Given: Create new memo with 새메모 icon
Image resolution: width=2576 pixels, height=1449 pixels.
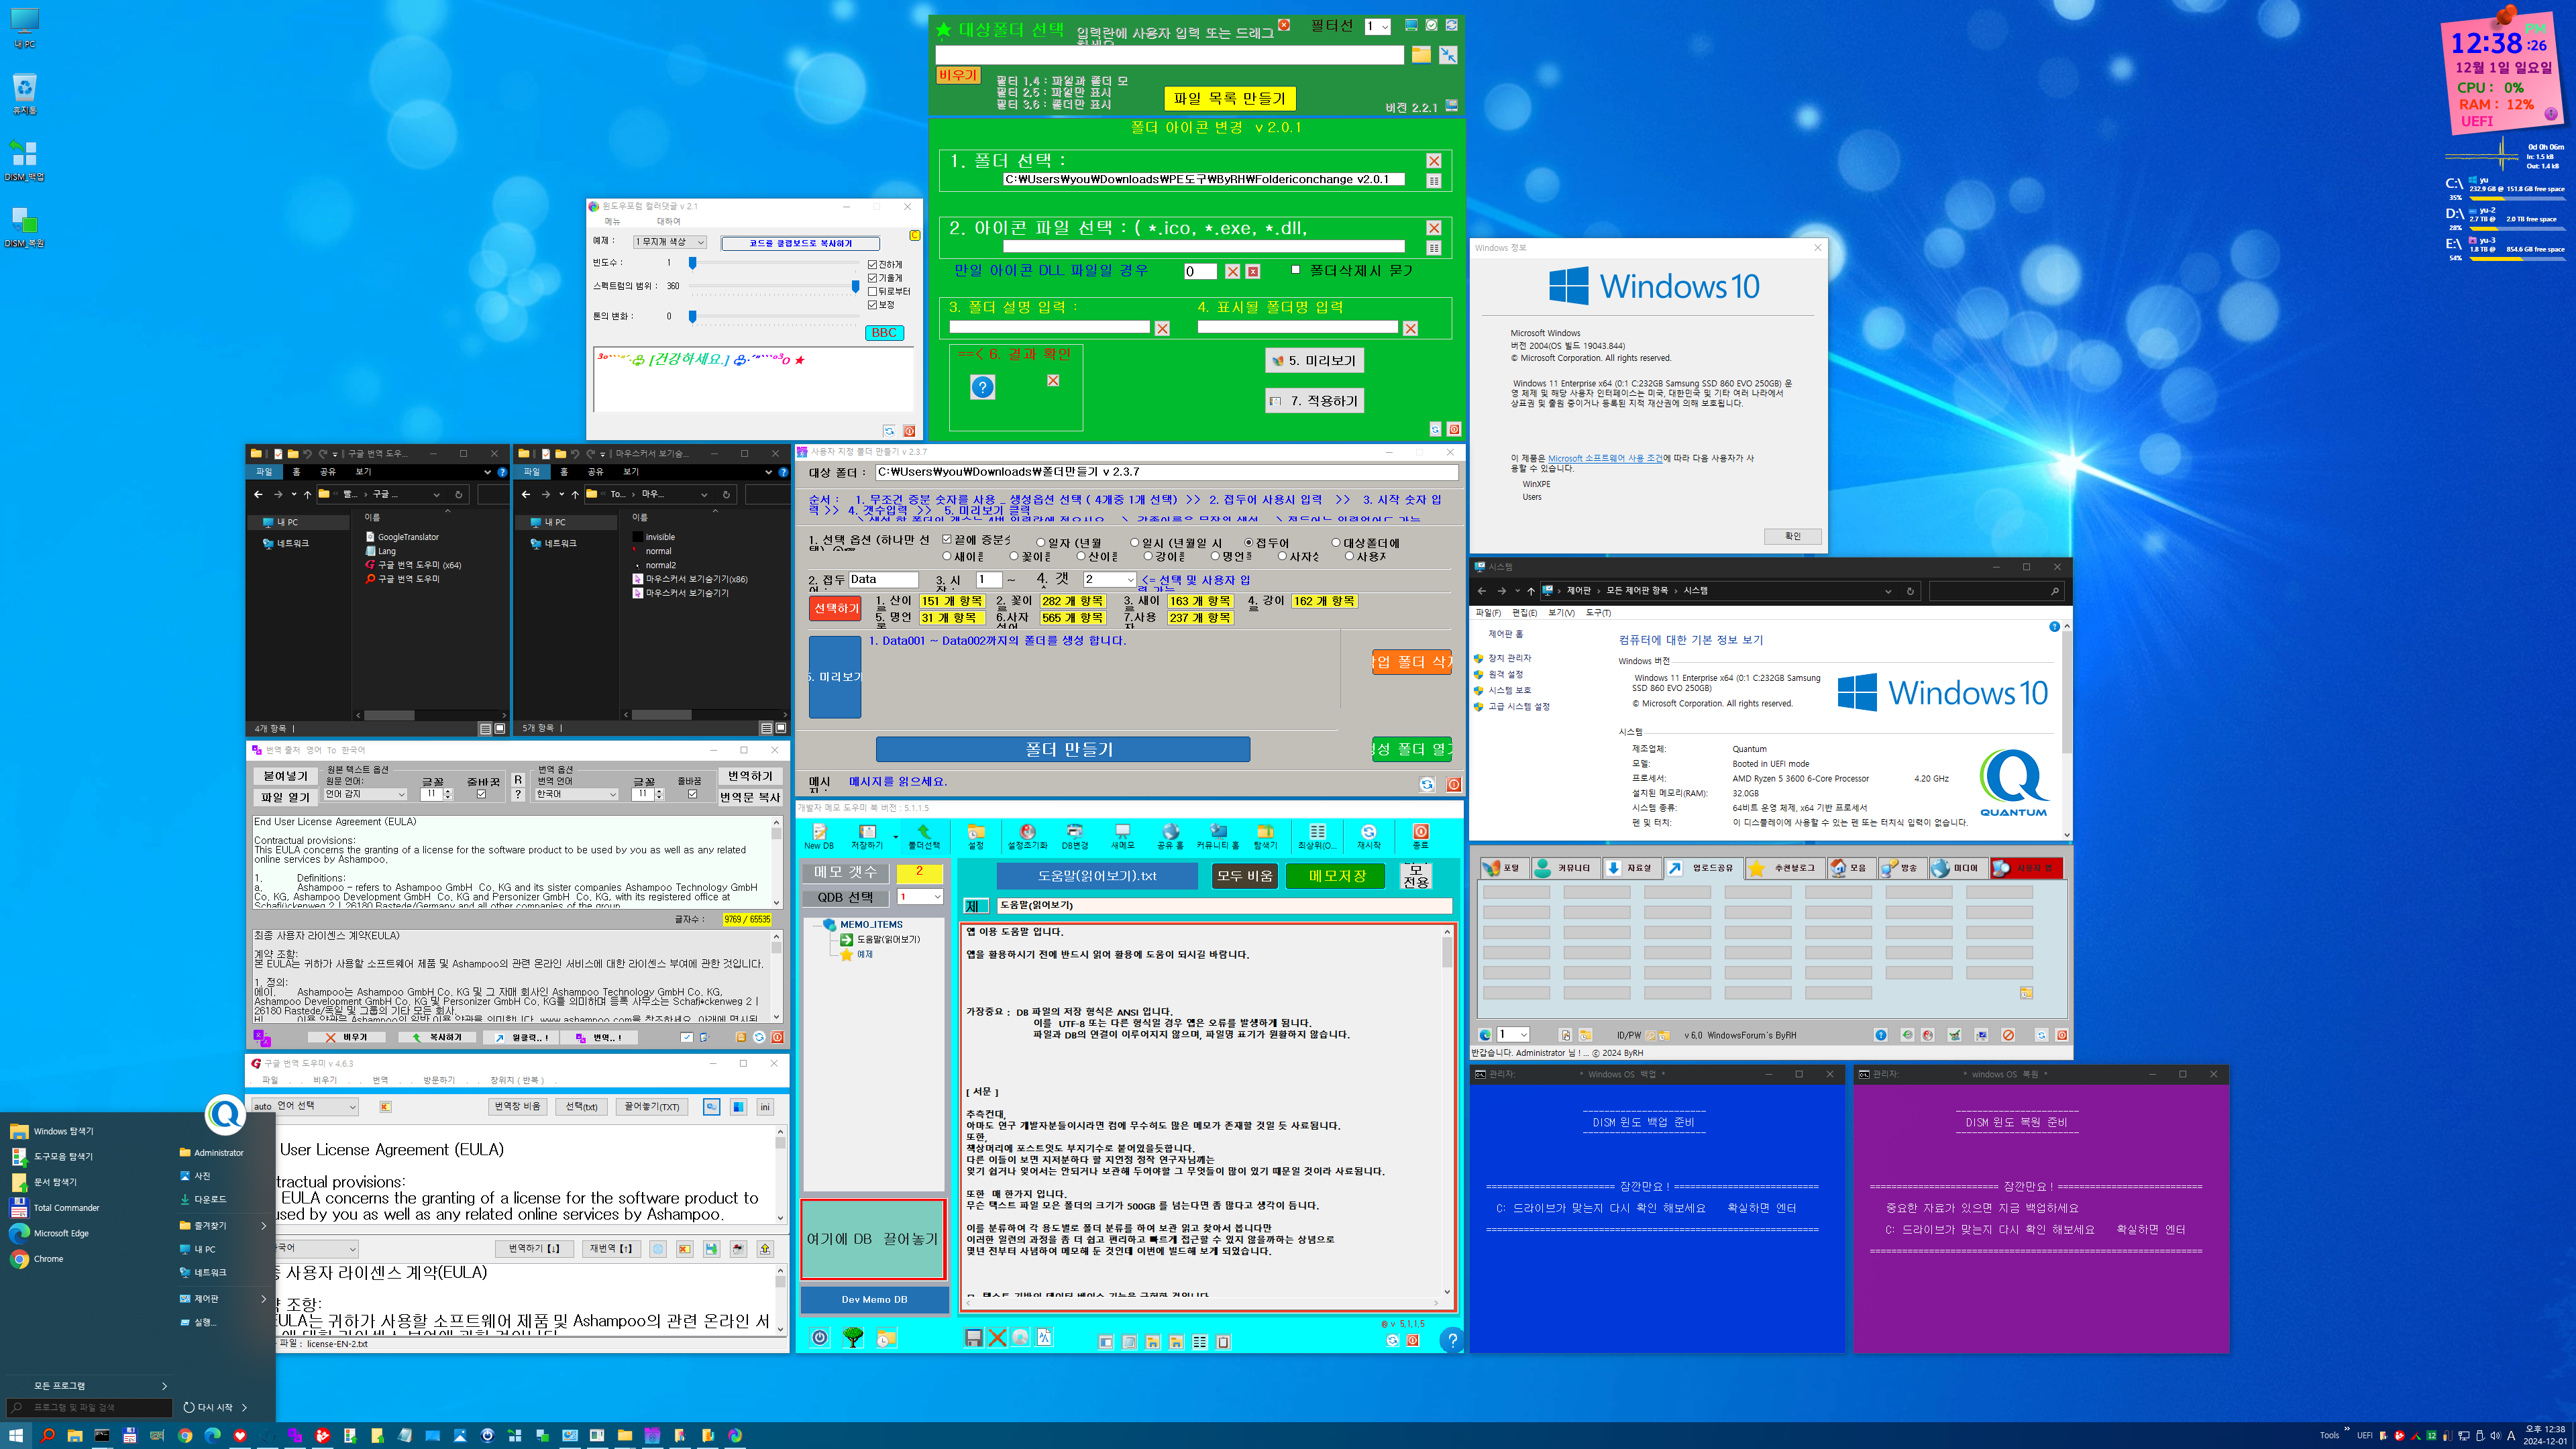Looking at the screenshot, I should (1122, 836).
